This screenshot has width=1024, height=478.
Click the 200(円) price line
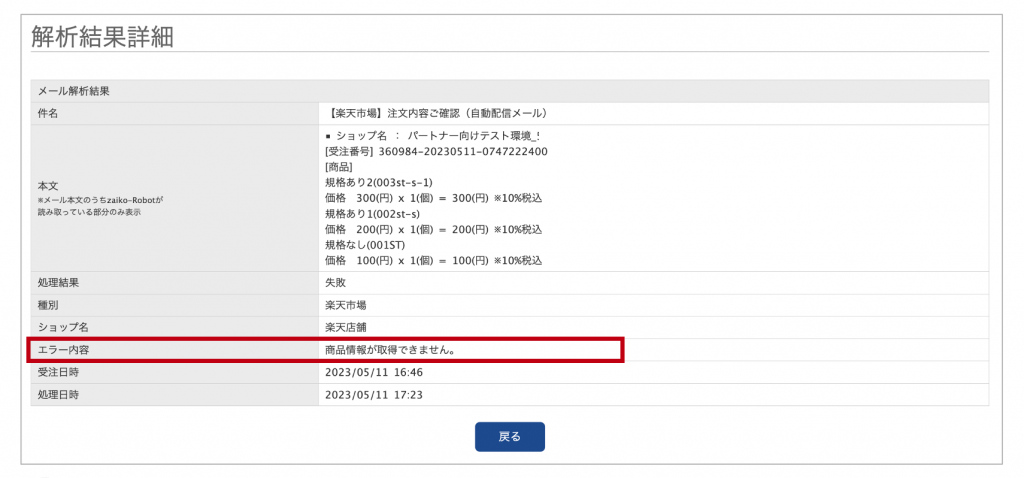pyautogui.click(x=433, y=229)
